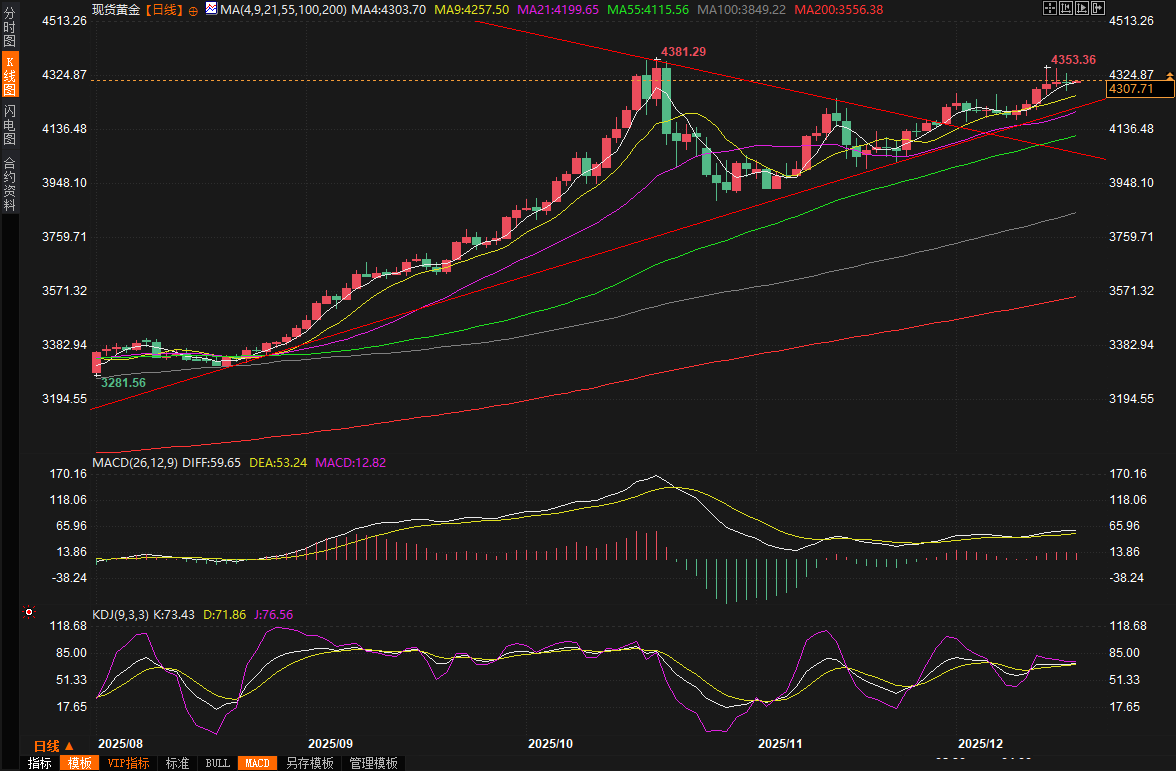
Task: Toggle the MACD template button
Action: [x=257, y=763]
